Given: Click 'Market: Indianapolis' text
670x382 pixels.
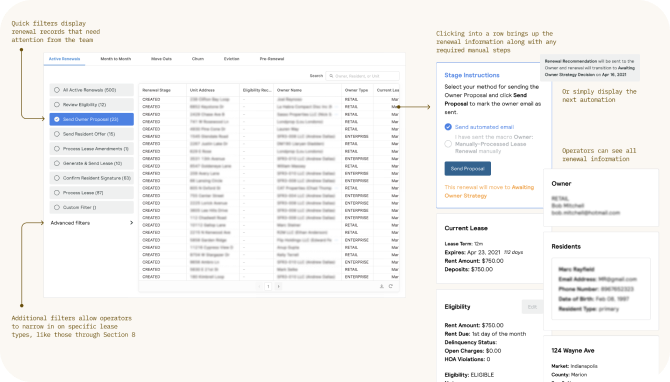Looking at the screenshot, I should [574, 366].
